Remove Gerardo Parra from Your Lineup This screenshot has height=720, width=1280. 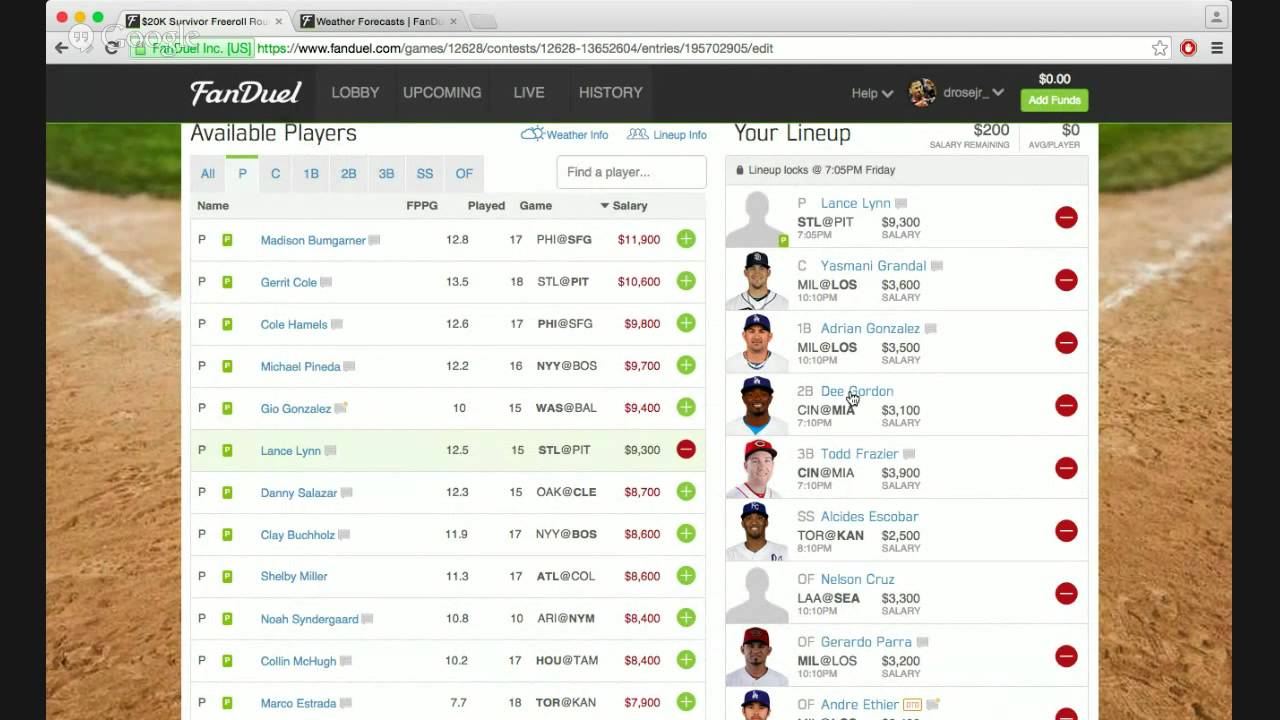coord(1066,656)
